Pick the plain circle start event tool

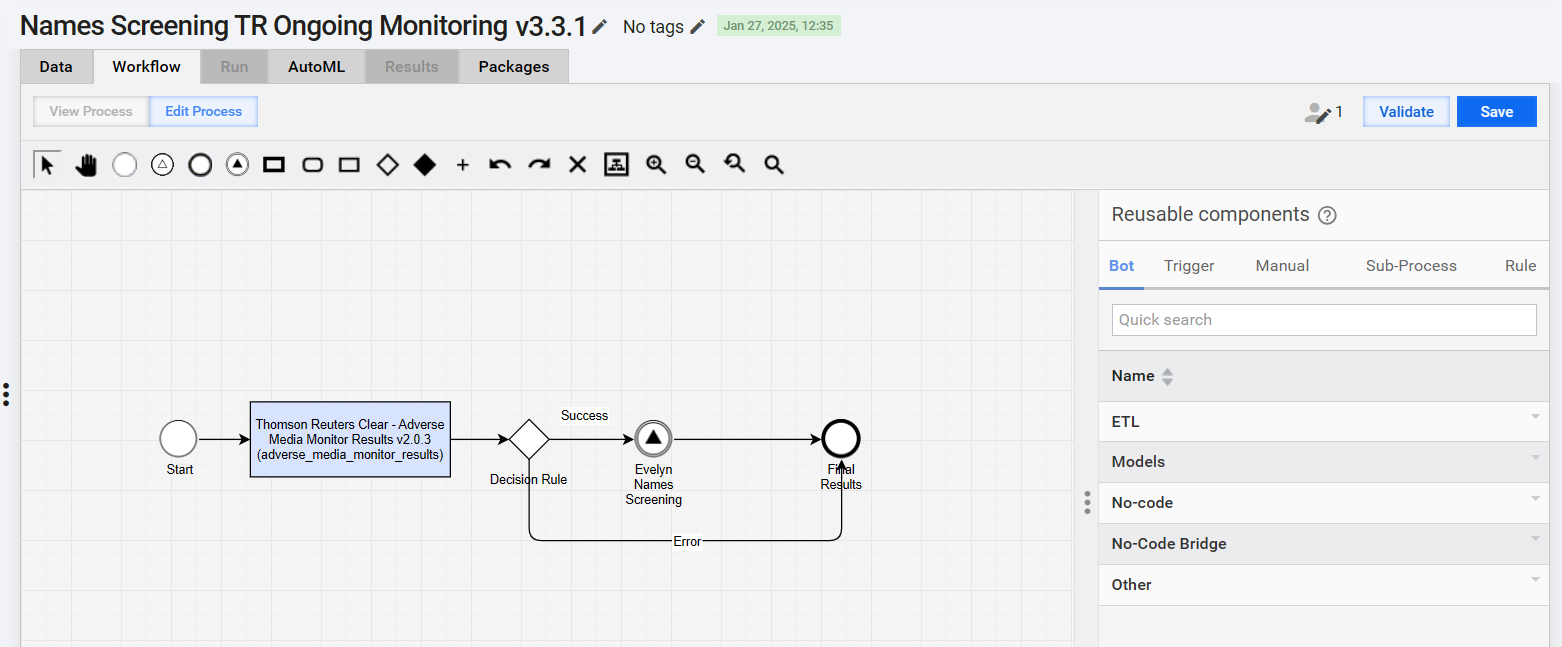[x=124, y=165]
